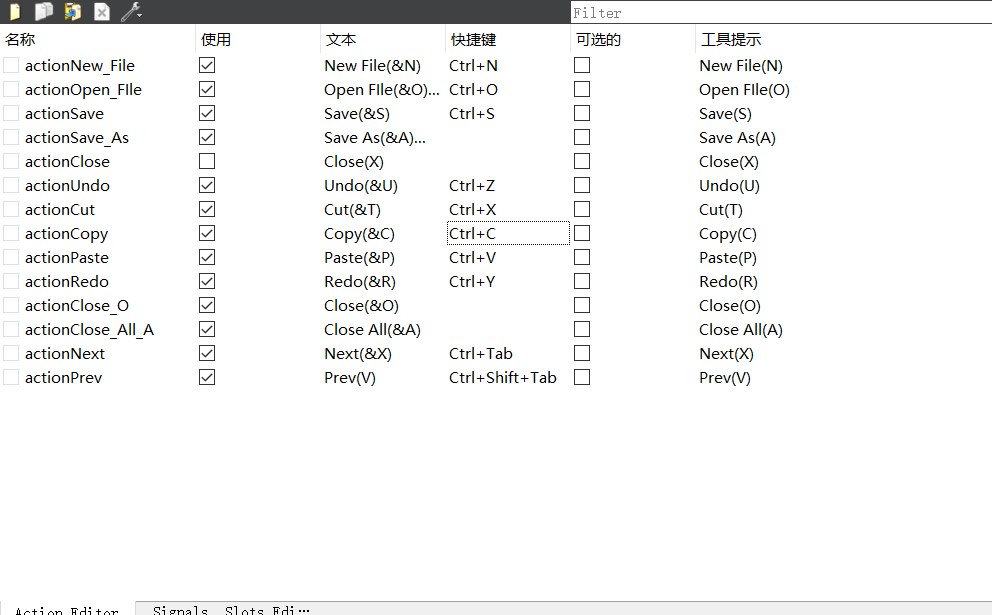This screenshot has width=992, height=615.
Task: Select the actionRedo row name
Action: pyautogui.click(x=66, y=282)
